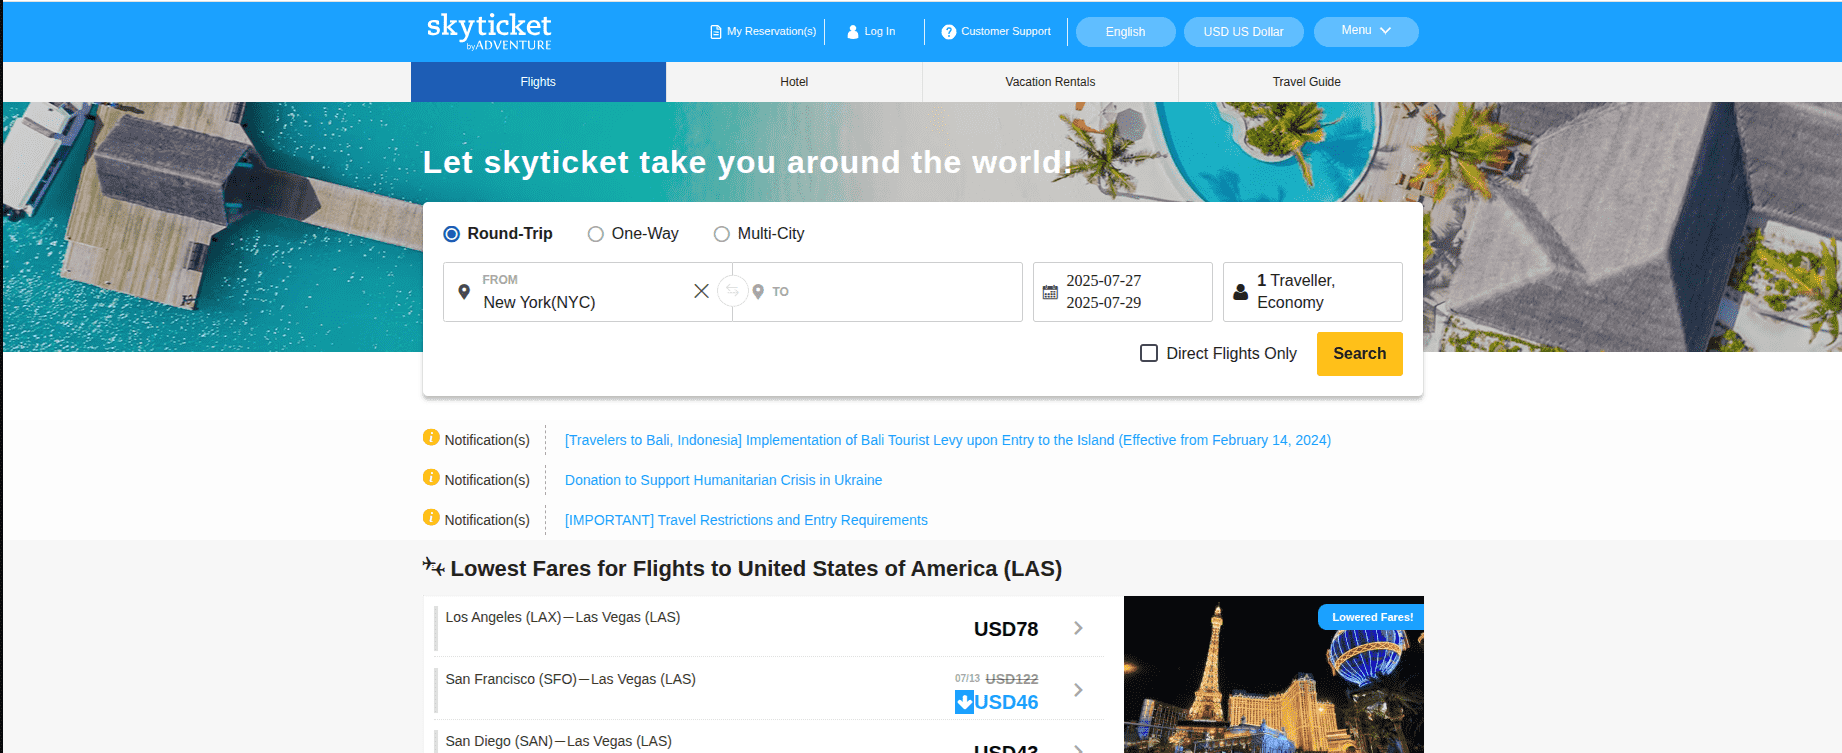Click the Customer Support question mark icon
1842x753 pixels.
948,32
